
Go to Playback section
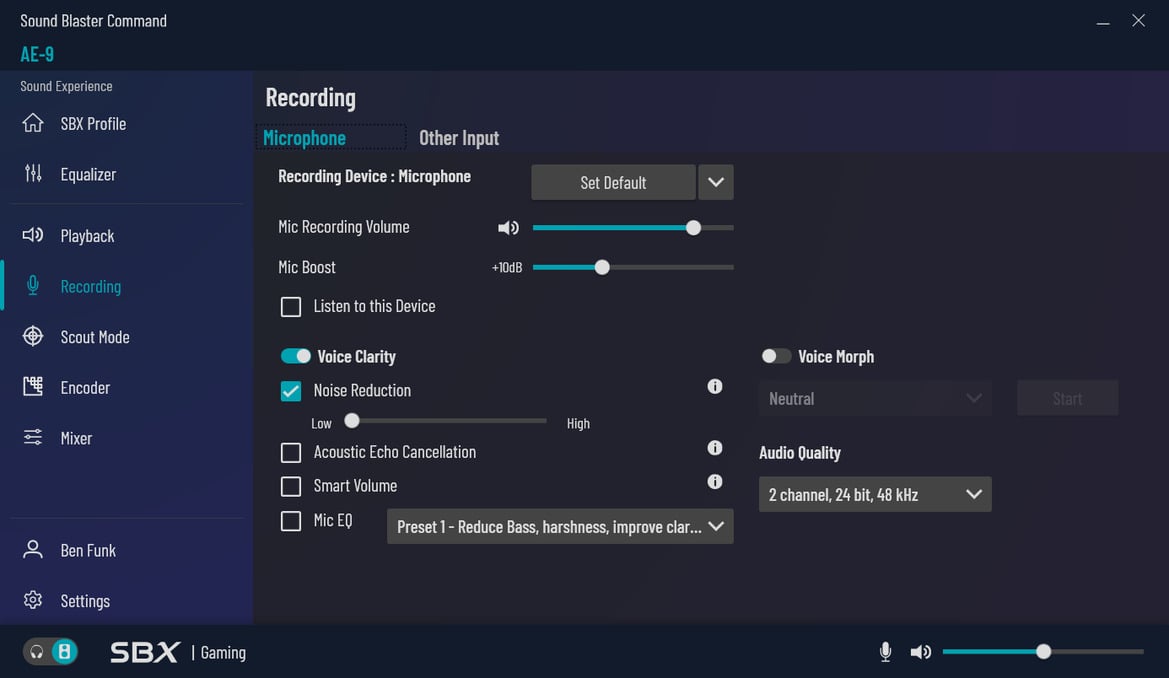(x=87, y=236)
